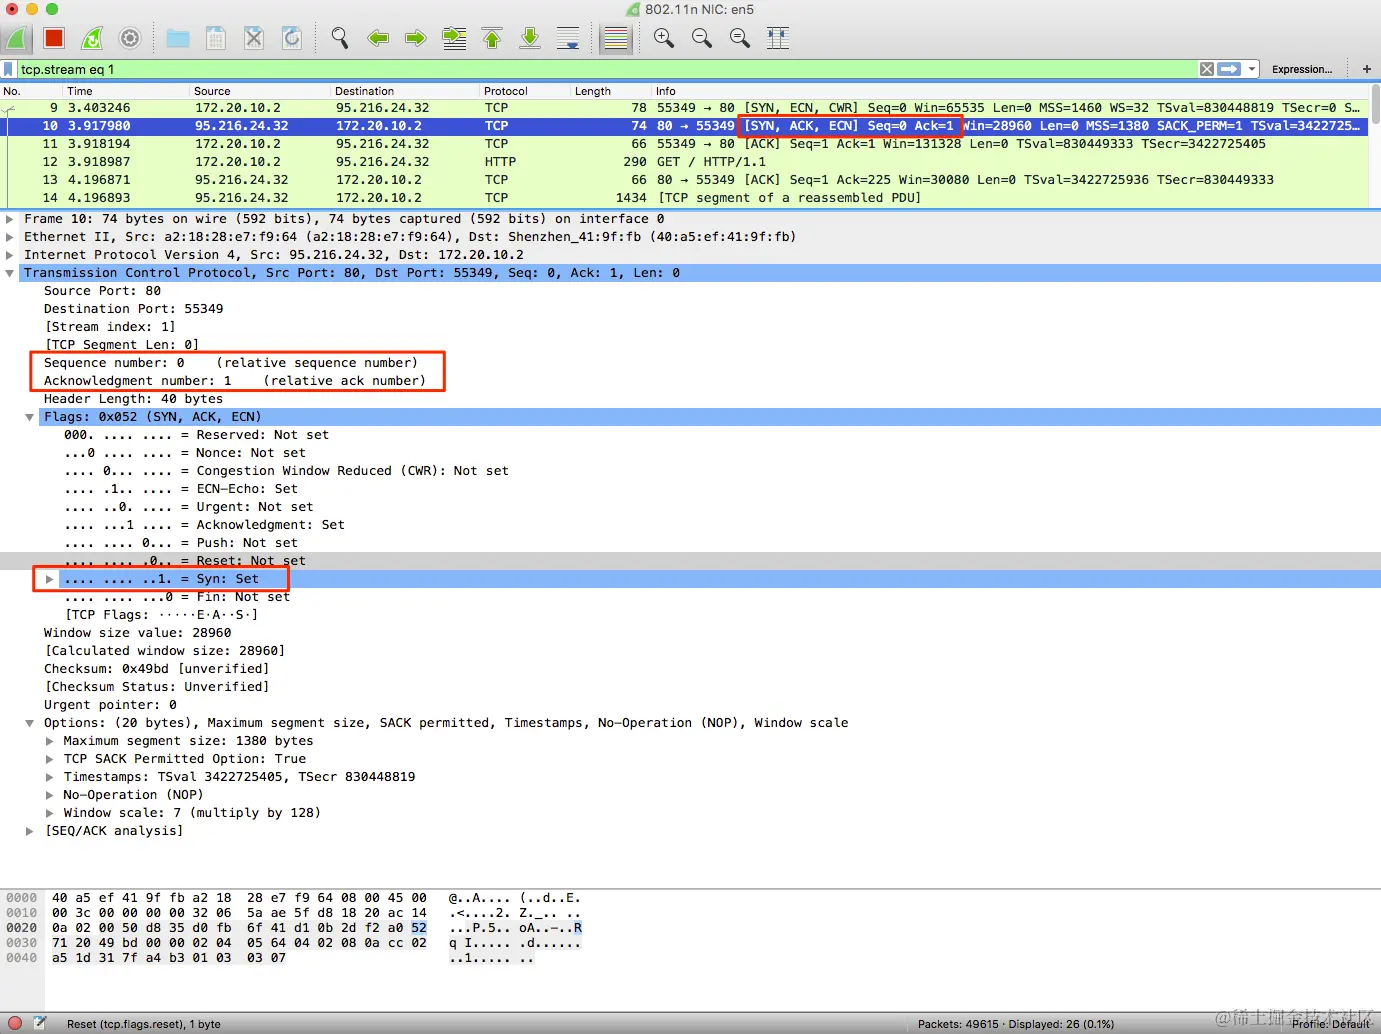Collapse the TCP Options subtree
This screenshot has width=1381, height=1034.
30,723
